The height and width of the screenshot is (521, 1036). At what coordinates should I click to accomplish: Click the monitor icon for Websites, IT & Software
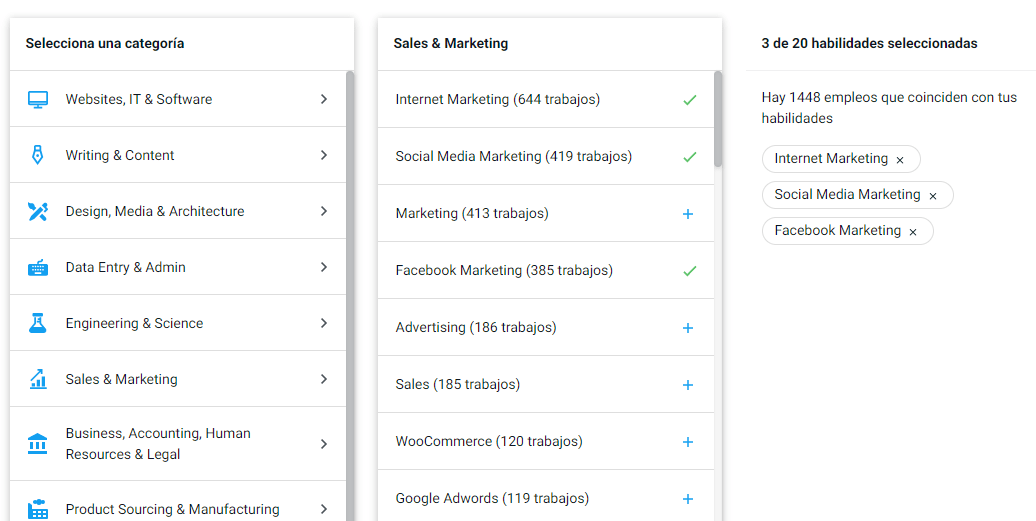[38, 100]
